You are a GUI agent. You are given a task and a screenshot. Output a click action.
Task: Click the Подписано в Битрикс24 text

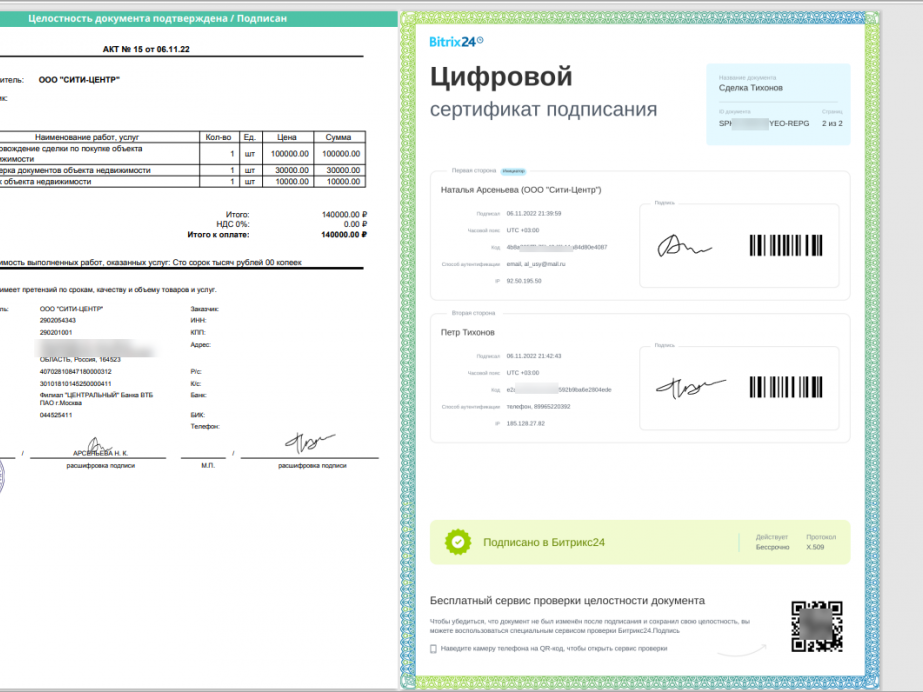coord(544,543)
